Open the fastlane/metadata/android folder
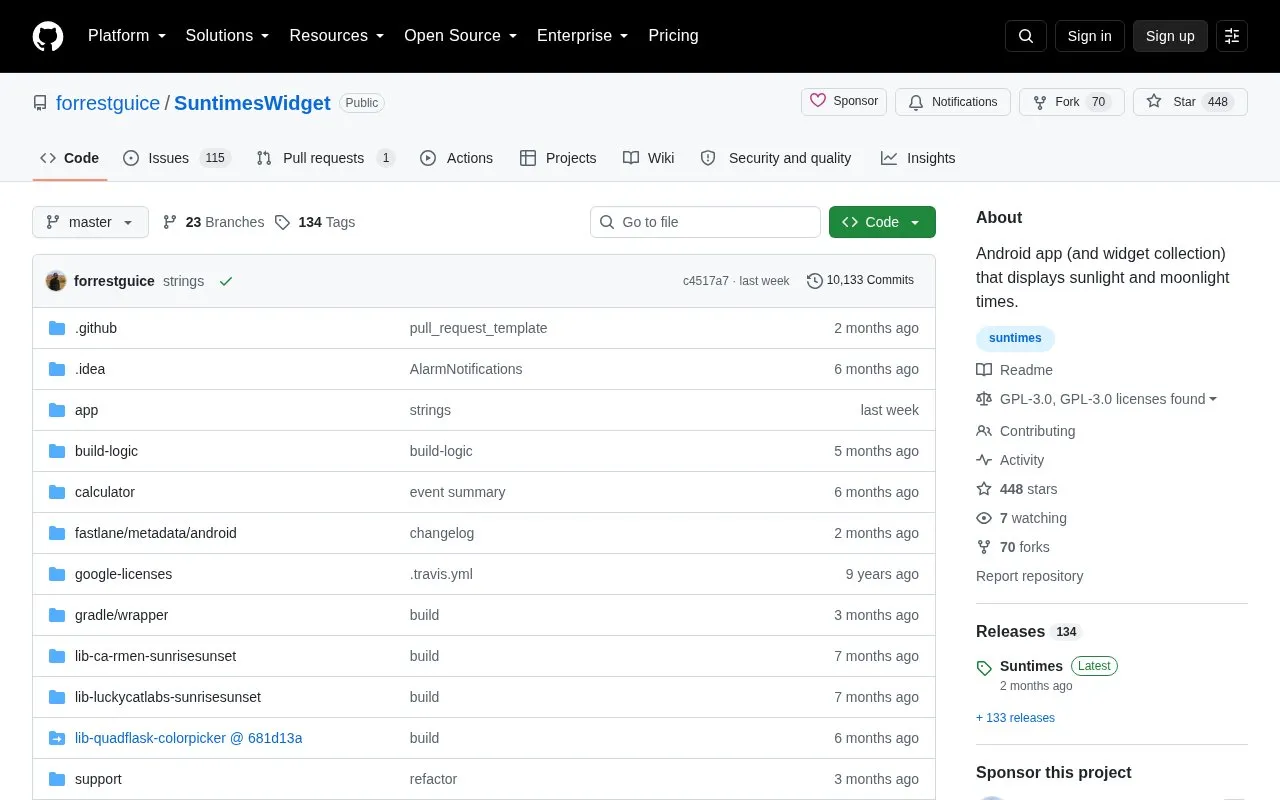This screenshot has height=800, width=1280. pos(156,533)
